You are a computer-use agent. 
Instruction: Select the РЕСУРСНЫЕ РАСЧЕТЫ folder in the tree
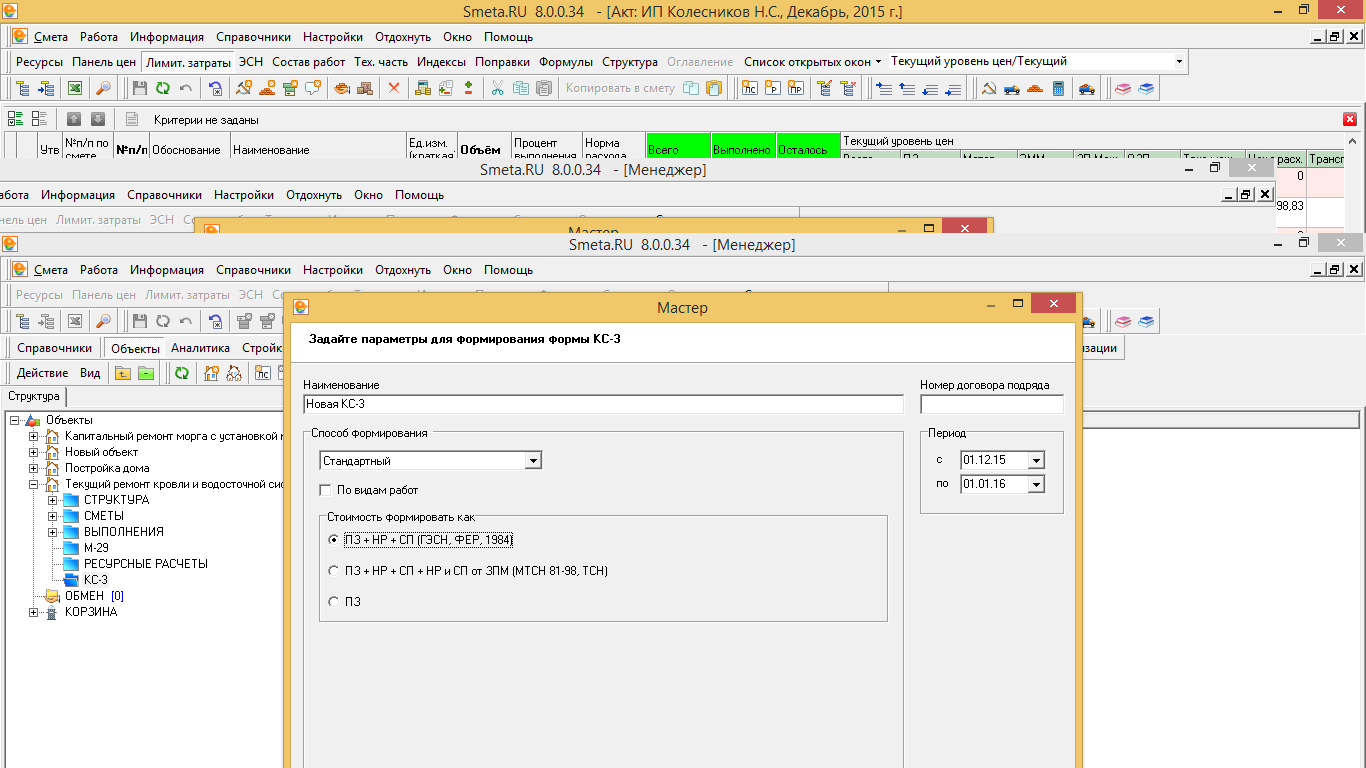146,564
